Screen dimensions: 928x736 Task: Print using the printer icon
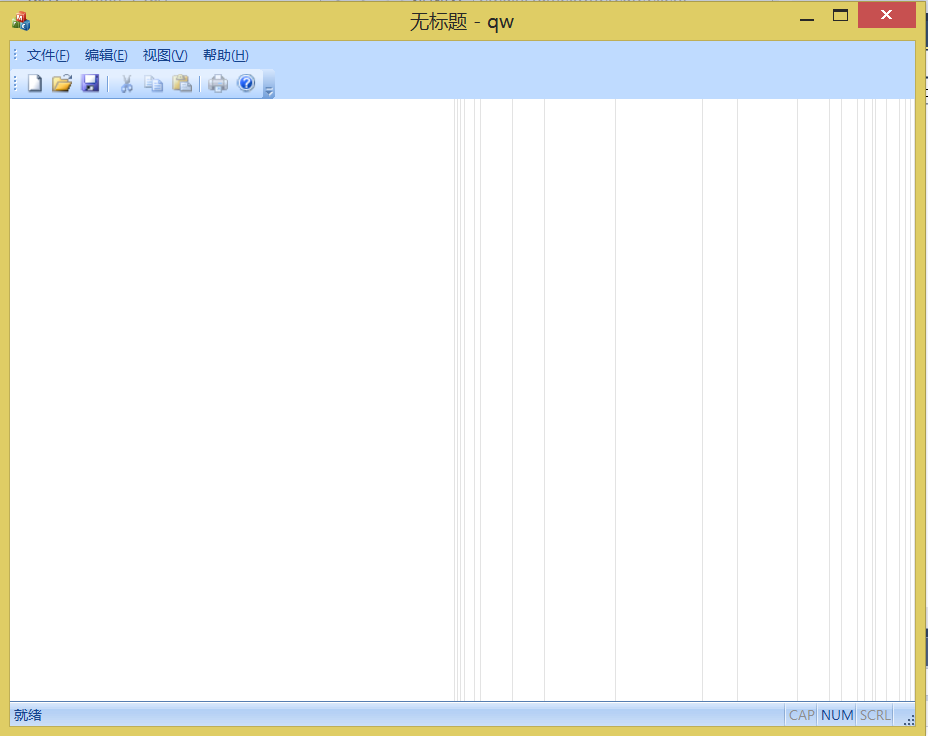click(218, 83)
